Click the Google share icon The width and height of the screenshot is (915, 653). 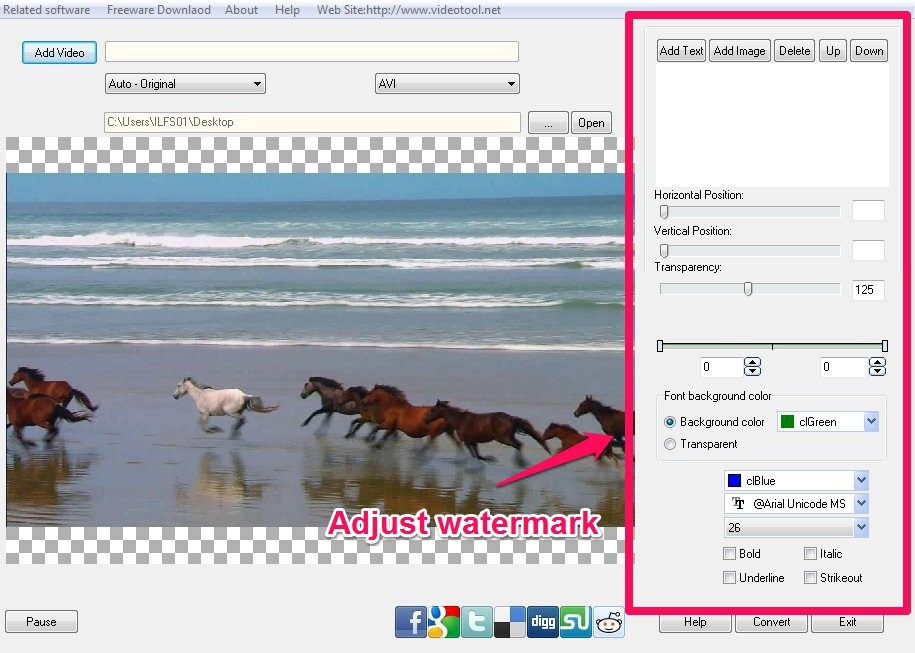pos(443,622)
